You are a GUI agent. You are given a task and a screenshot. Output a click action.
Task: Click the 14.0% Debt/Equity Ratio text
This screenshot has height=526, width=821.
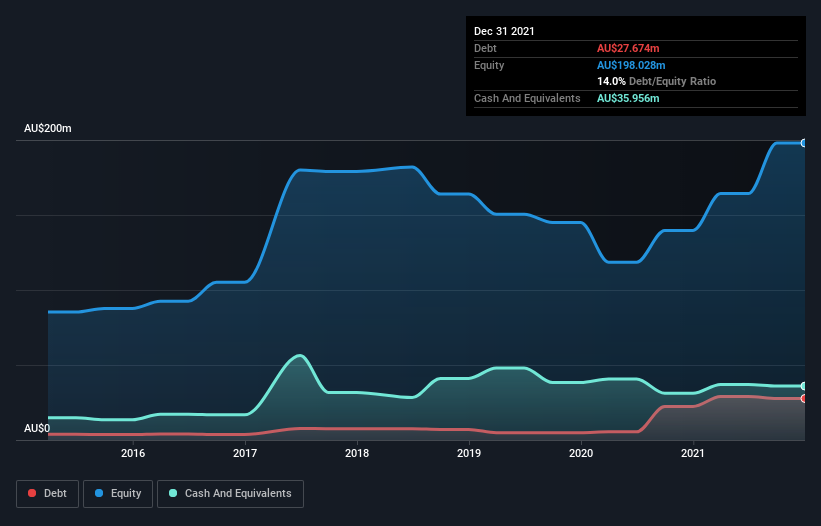pyautogui.click(x=656, y=81)
